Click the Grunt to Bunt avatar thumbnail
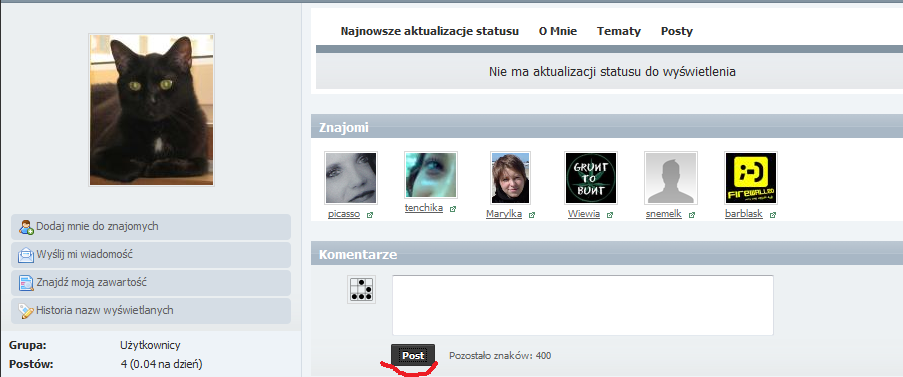This screenshot has height=377, width=903. 591,178
